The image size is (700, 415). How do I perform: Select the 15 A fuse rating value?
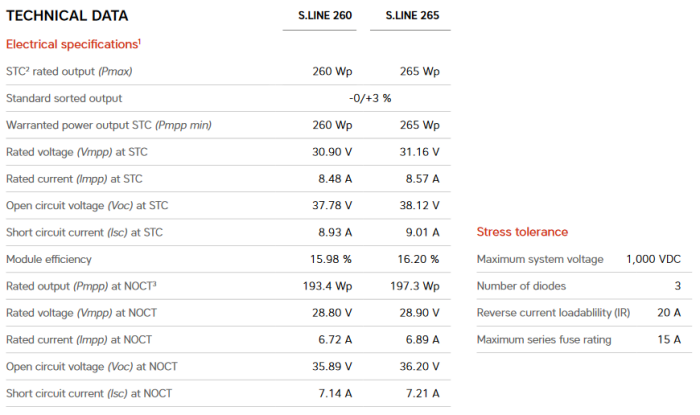pos(667,340)
